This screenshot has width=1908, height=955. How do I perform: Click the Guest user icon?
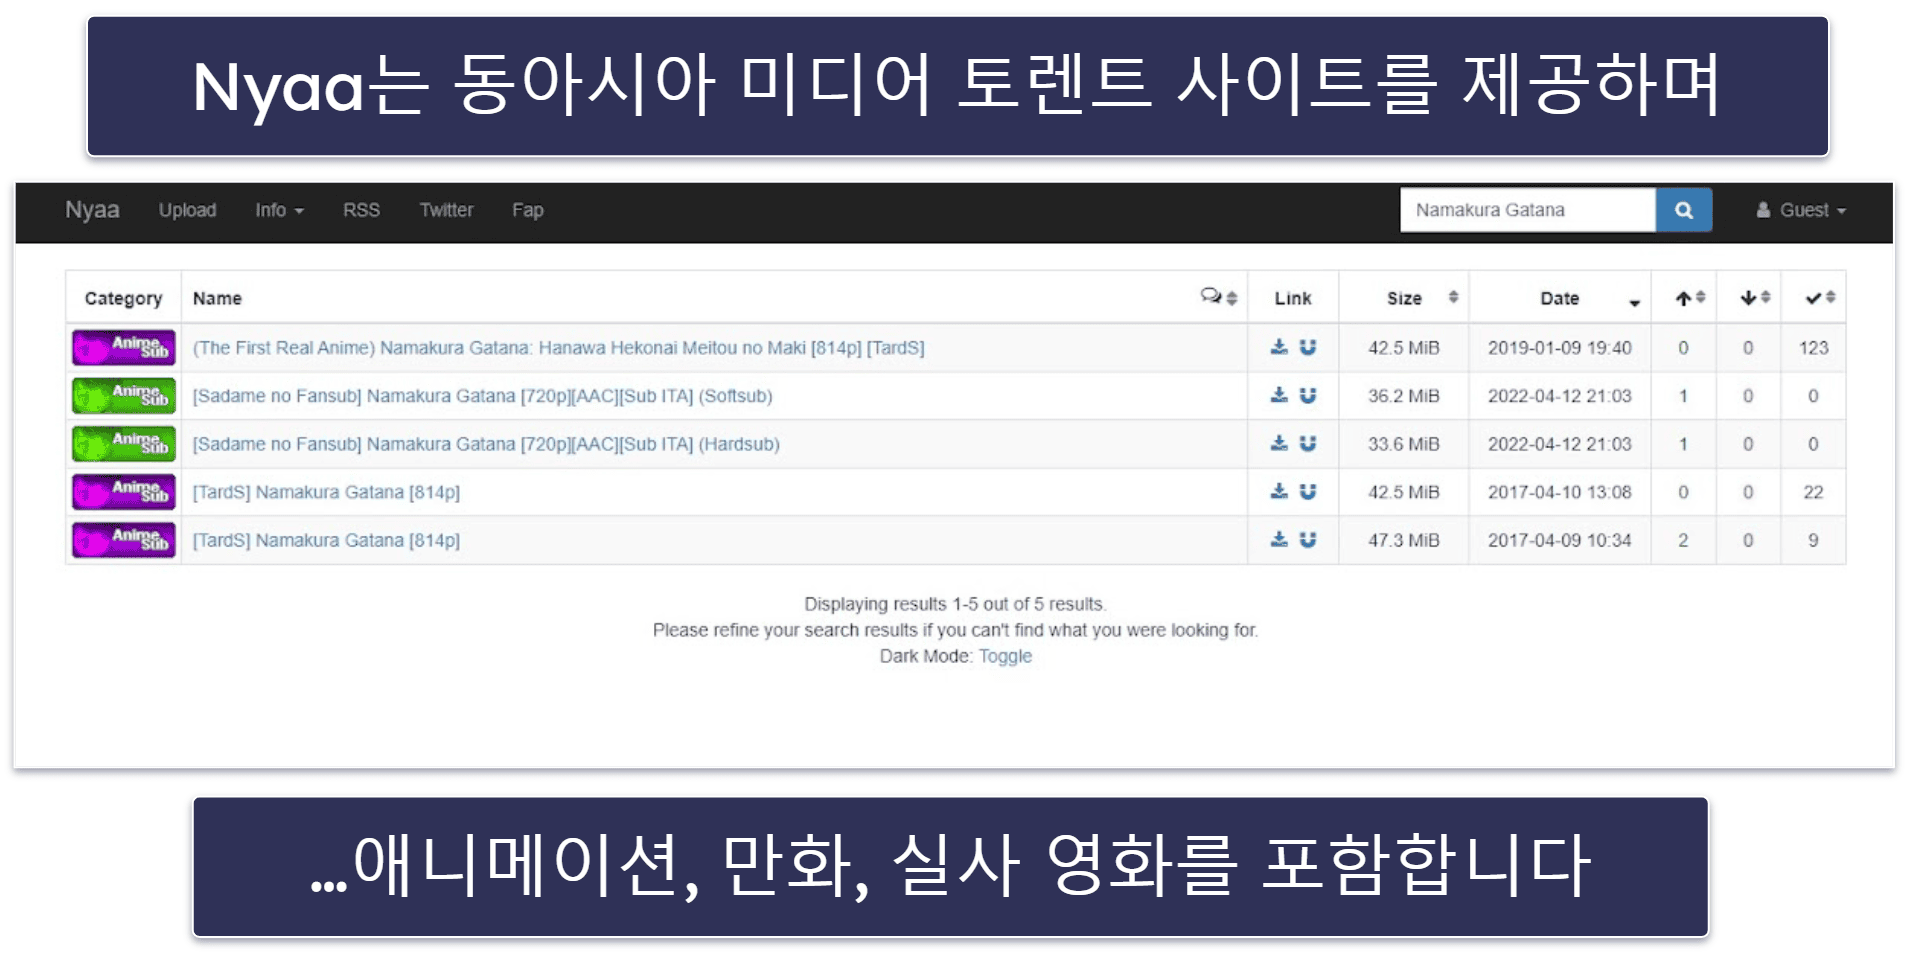click(1762, 210)
